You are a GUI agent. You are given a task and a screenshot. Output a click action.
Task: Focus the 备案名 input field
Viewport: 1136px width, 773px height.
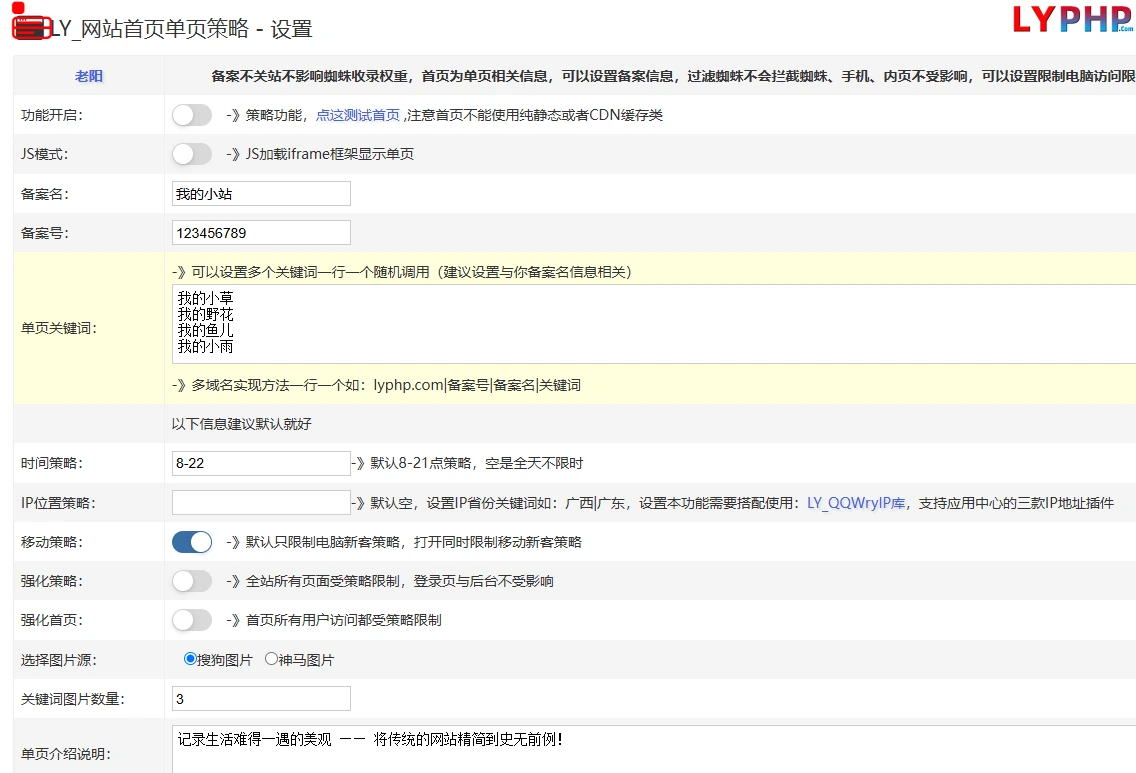(x=262, y=193)
